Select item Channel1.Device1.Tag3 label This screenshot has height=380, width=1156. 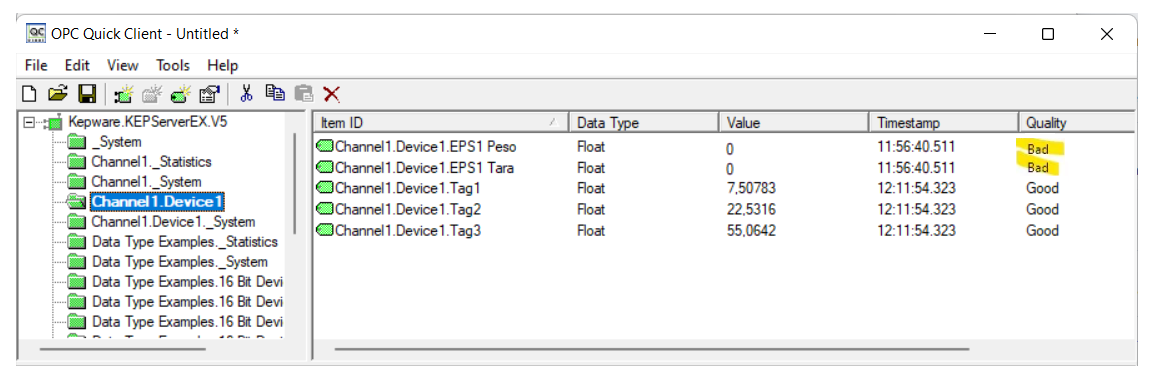pos(408,230)
